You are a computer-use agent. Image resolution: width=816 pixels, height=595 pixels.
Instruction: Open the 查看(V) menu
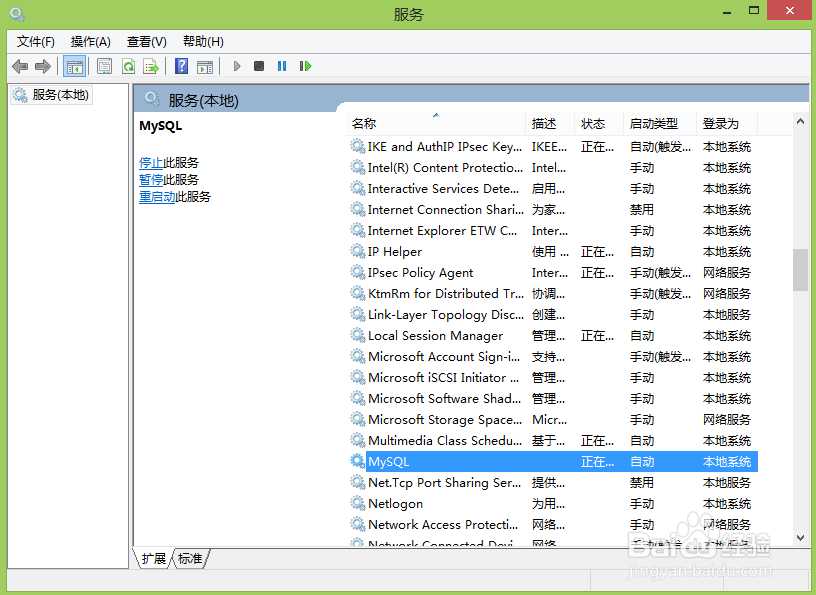(x=147, y=42)
